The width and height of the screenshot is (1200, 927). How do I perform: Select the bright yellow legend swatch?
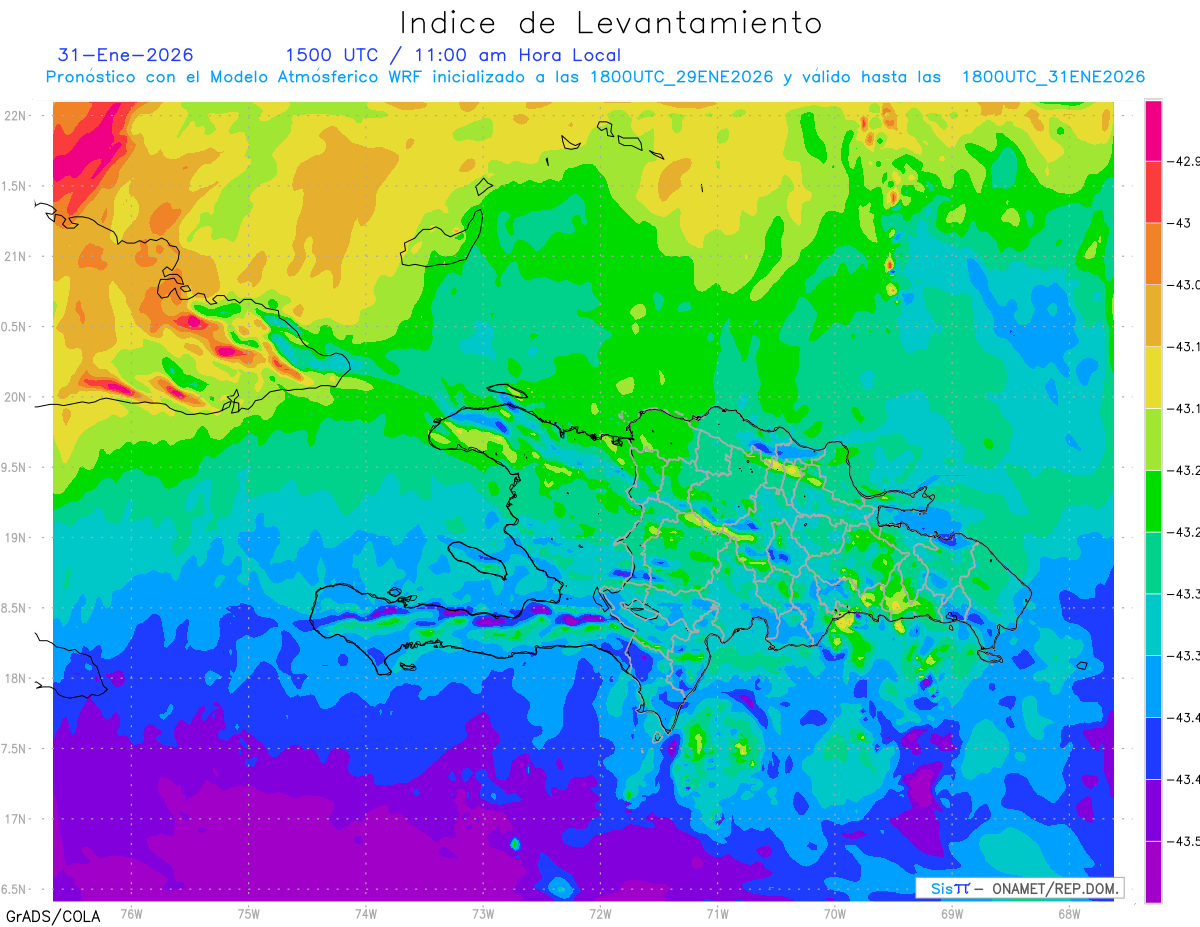(x=1153, y=378)
